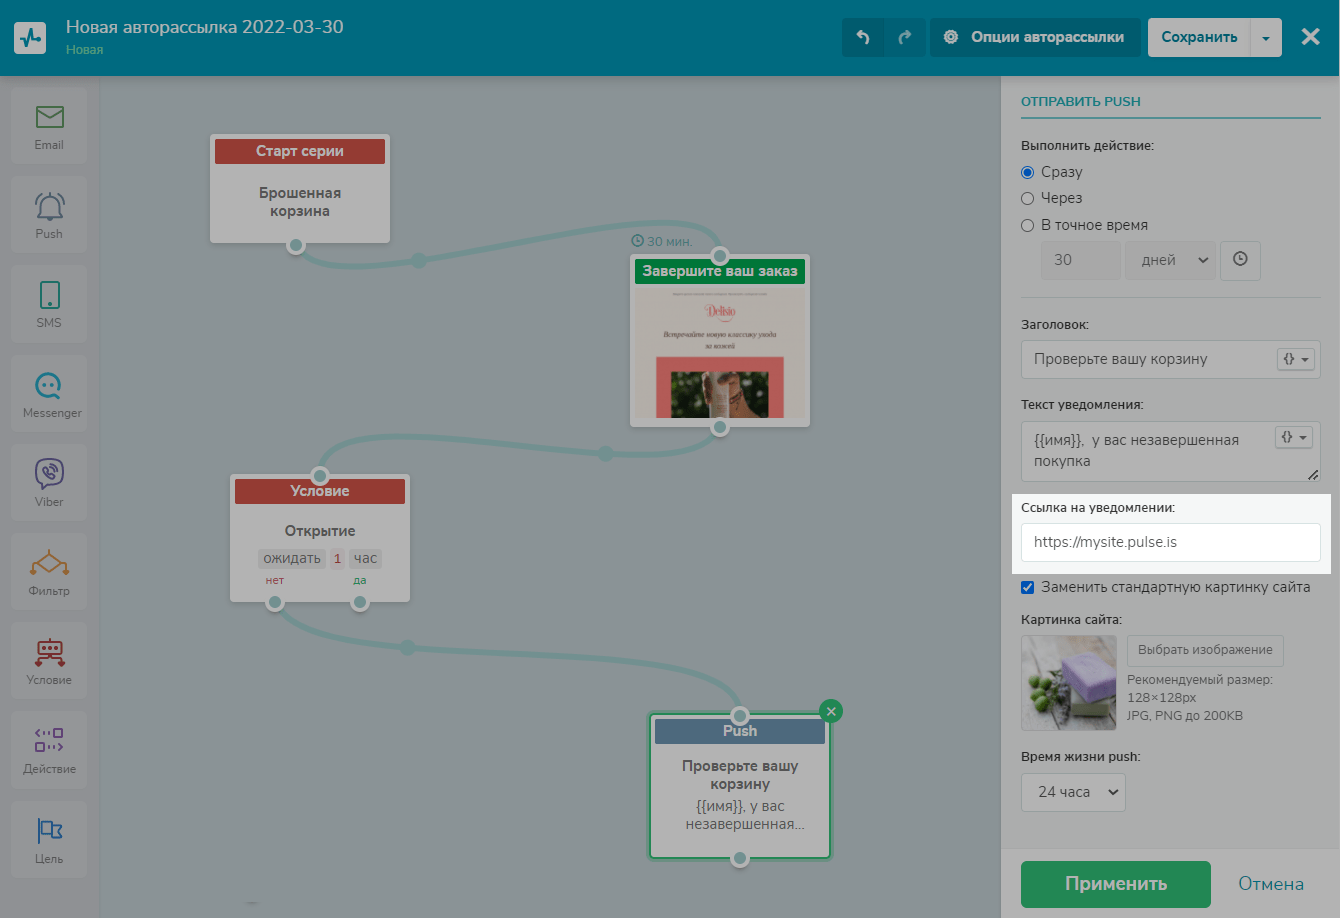Open the dropdown arrow next to Сохранить

pos(1265,38)
